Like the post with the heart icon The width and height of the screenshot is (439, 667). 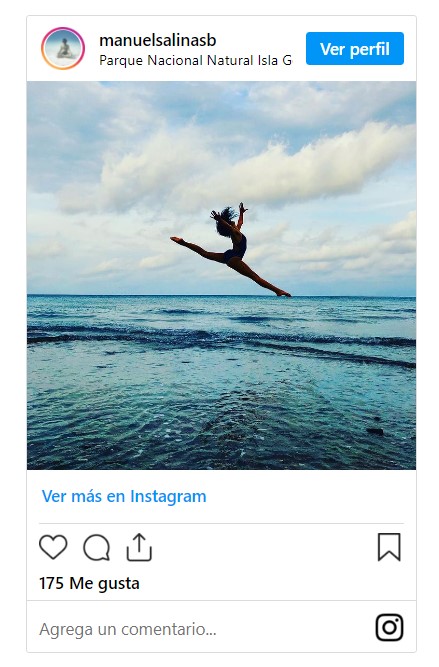click(x=53, y=547)
